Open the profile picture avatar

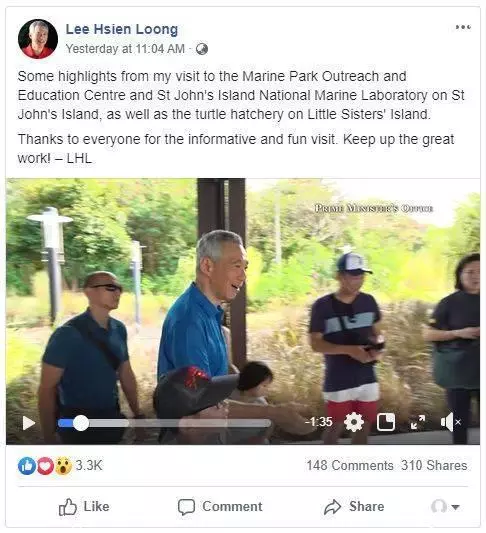38,39
